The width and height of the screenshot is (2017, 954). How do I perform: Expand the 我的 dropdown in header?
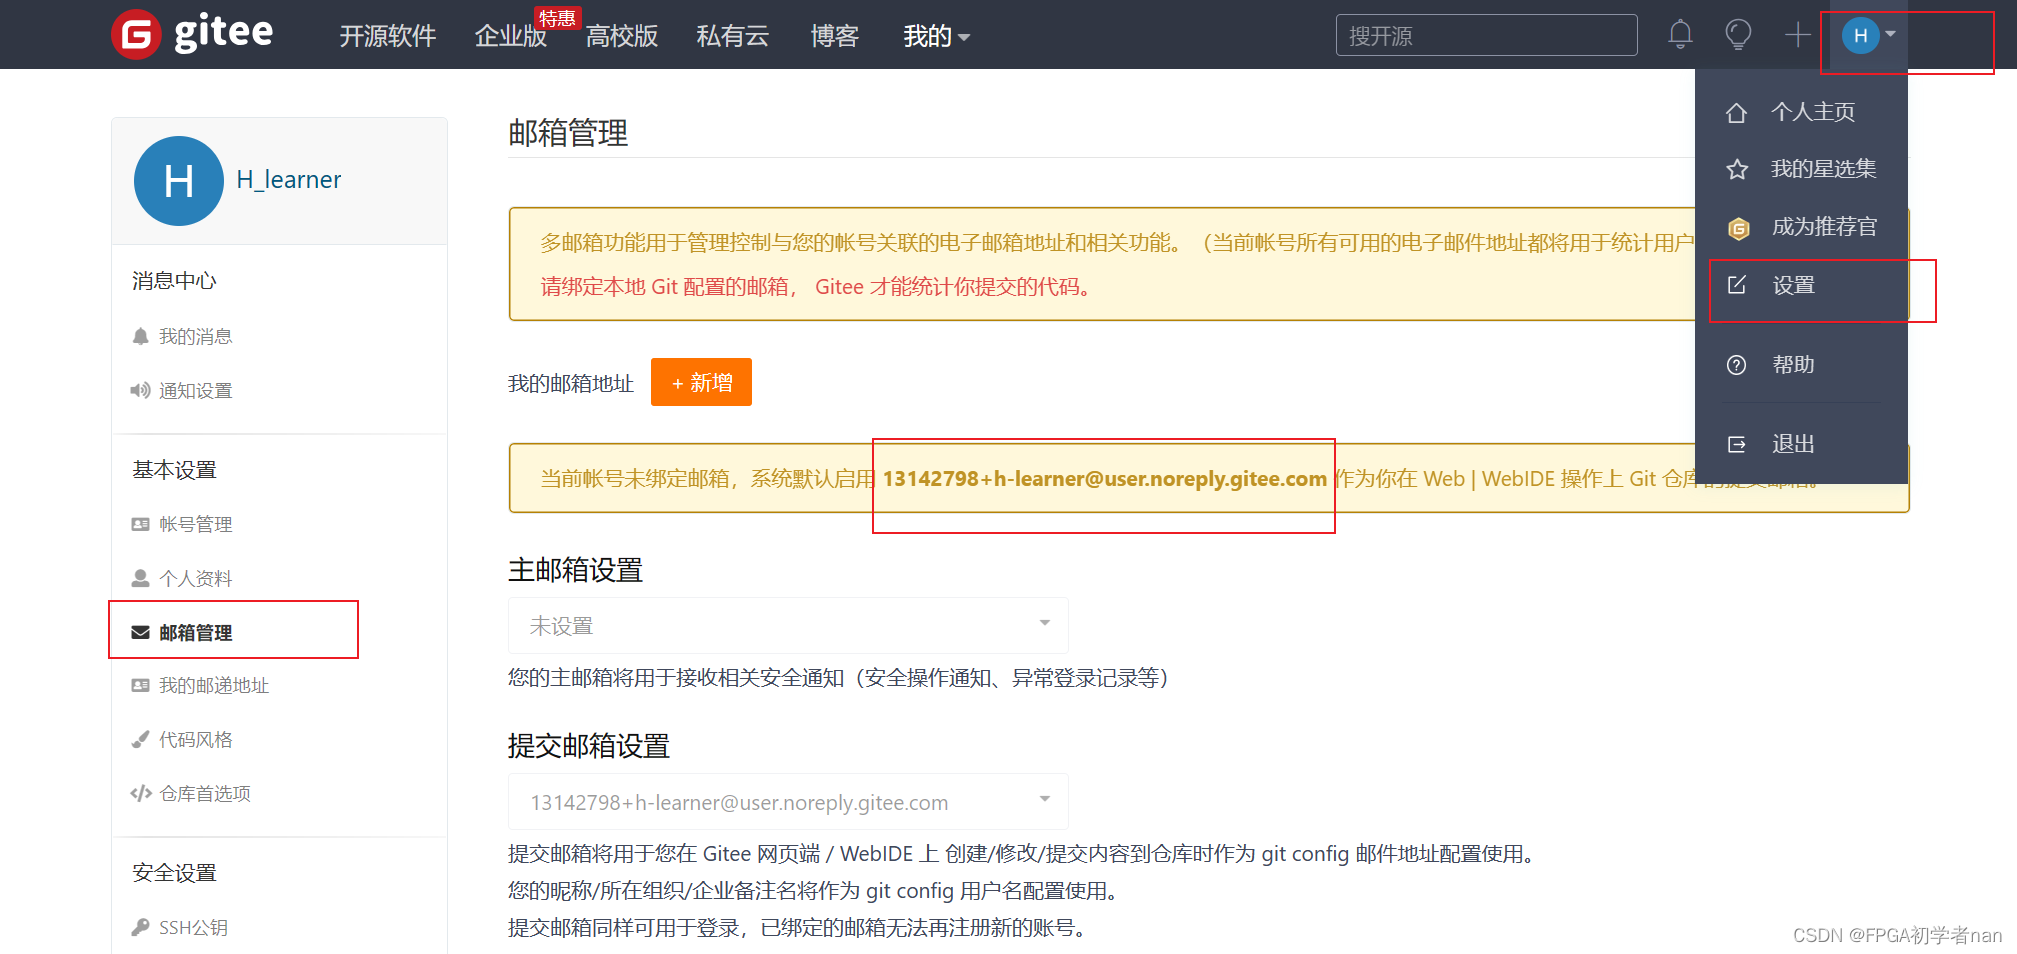pos(936,36)
